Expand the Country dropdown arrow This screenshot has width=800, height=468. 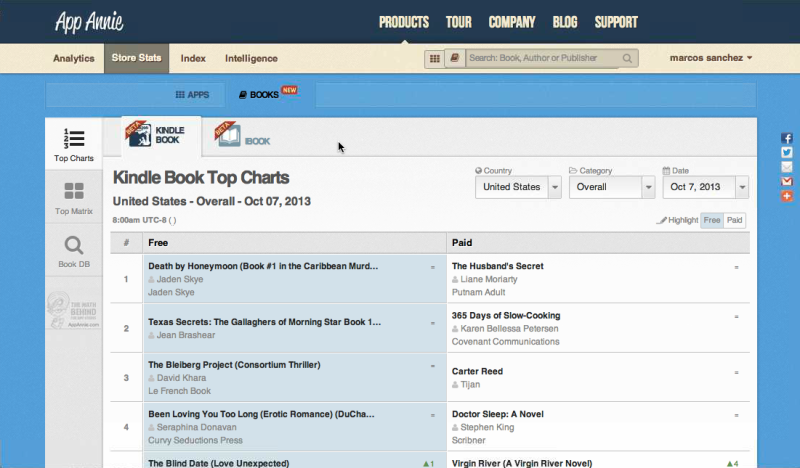(x=555, y=187)
